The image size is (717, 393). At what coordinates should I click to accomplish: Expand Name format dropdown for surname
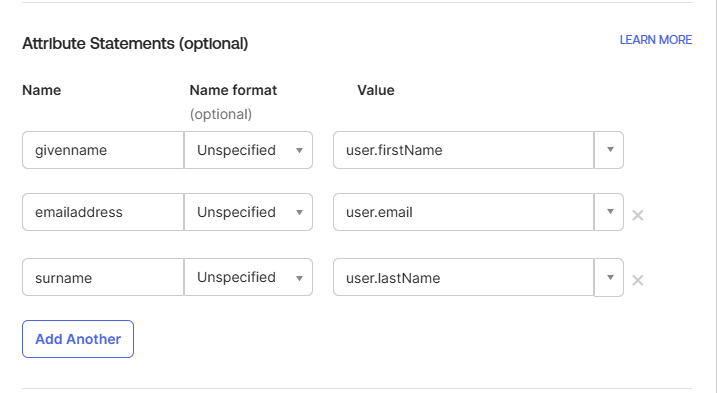[x=248, y=277]
